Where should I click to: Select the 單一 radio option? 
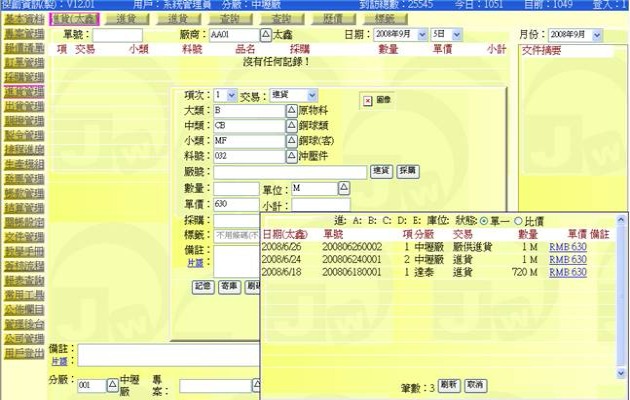(x=486, y=220)
